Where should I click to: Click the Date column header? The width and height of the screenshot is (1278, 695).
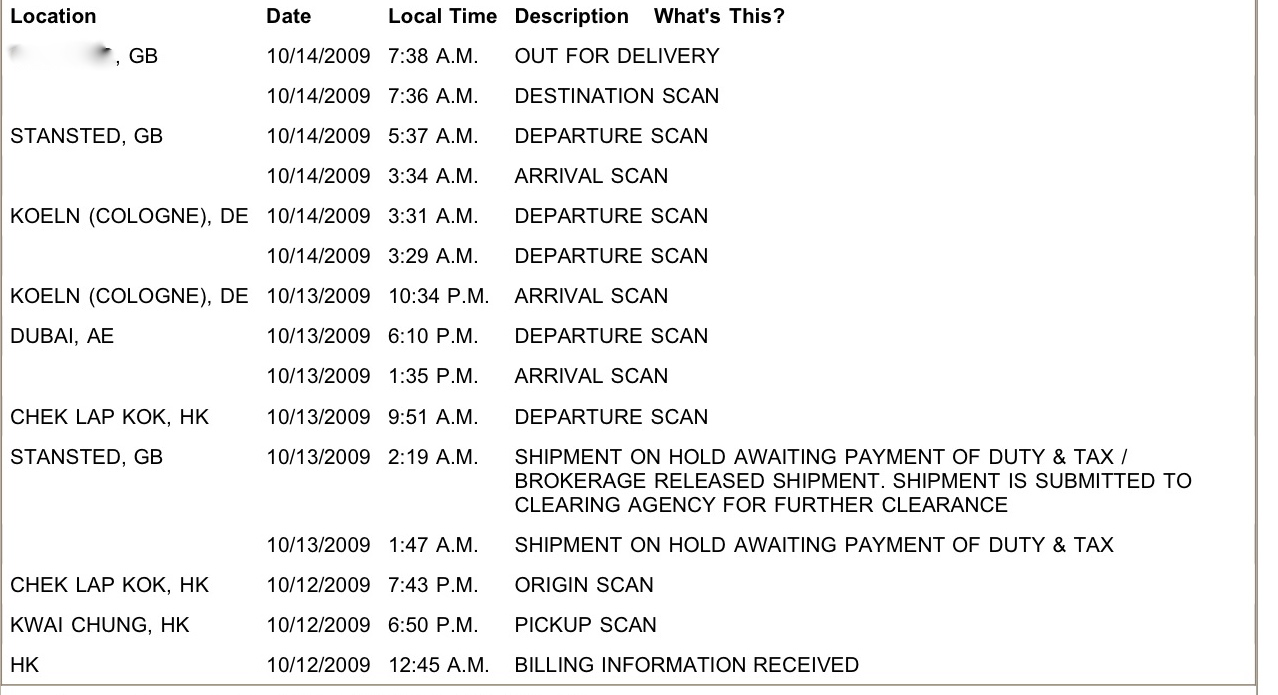click(x=288, y=16)
